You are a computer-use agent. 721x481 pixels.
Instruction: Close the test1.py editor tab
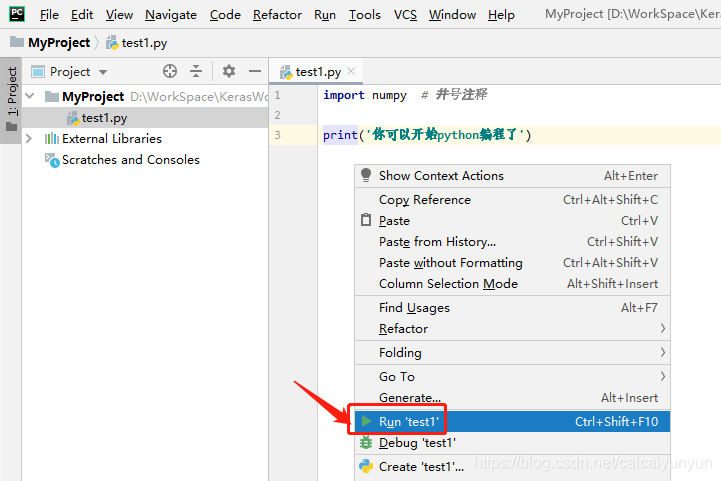pyautogui.click(x=351, y=71)
